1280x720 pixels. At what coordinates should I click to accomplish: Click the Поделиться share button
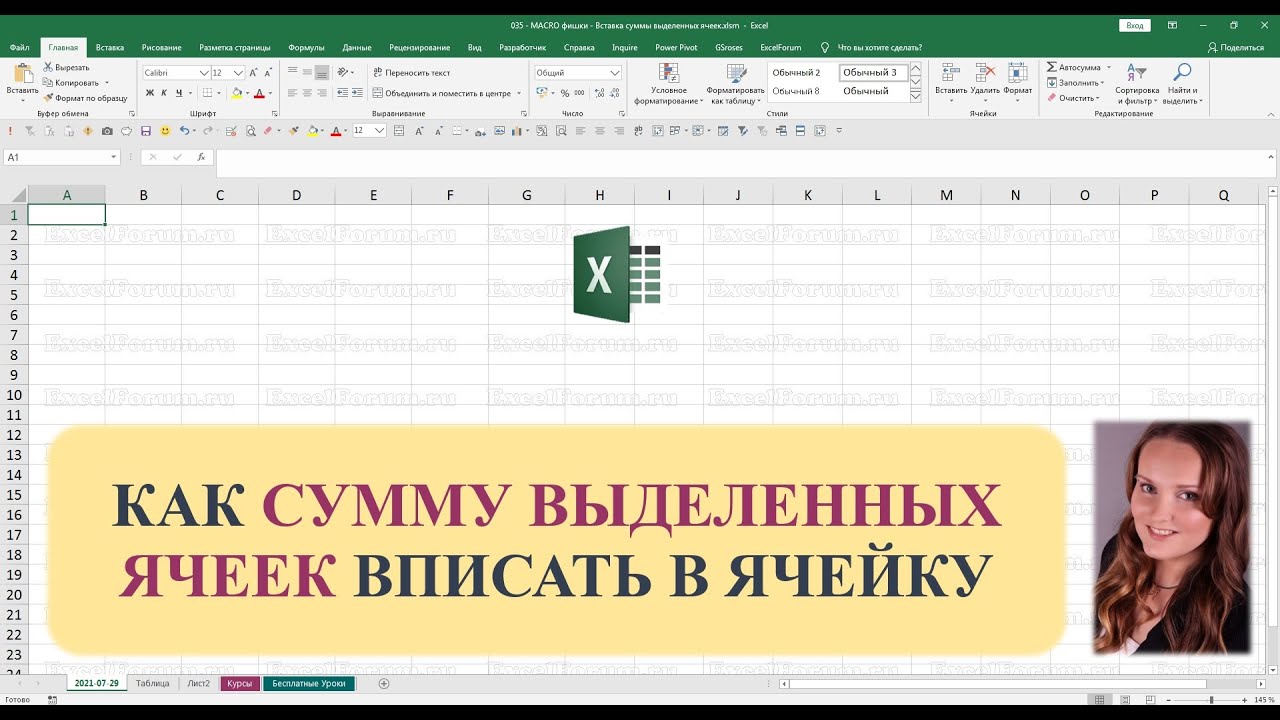click(x=1236, y=47)
